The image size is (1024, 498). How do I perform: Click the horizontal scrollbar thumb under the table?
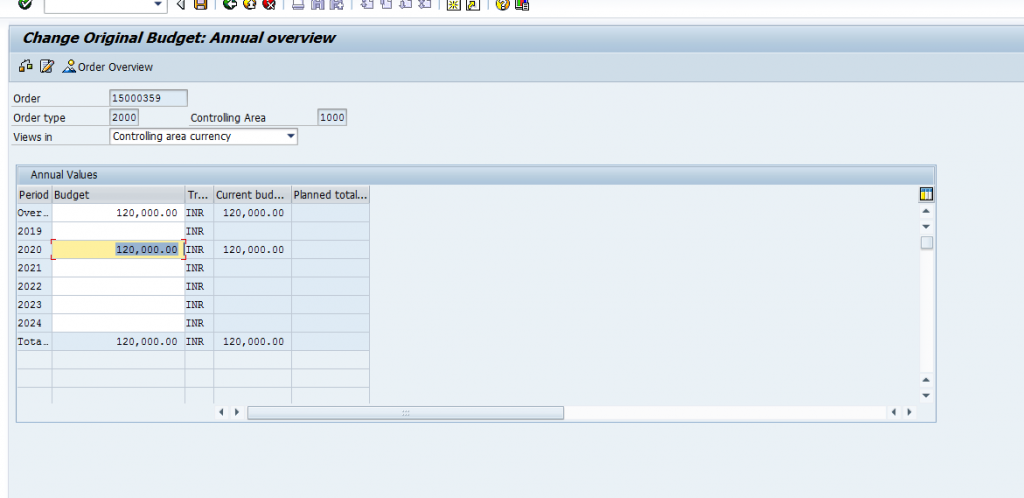coord(406,412)
